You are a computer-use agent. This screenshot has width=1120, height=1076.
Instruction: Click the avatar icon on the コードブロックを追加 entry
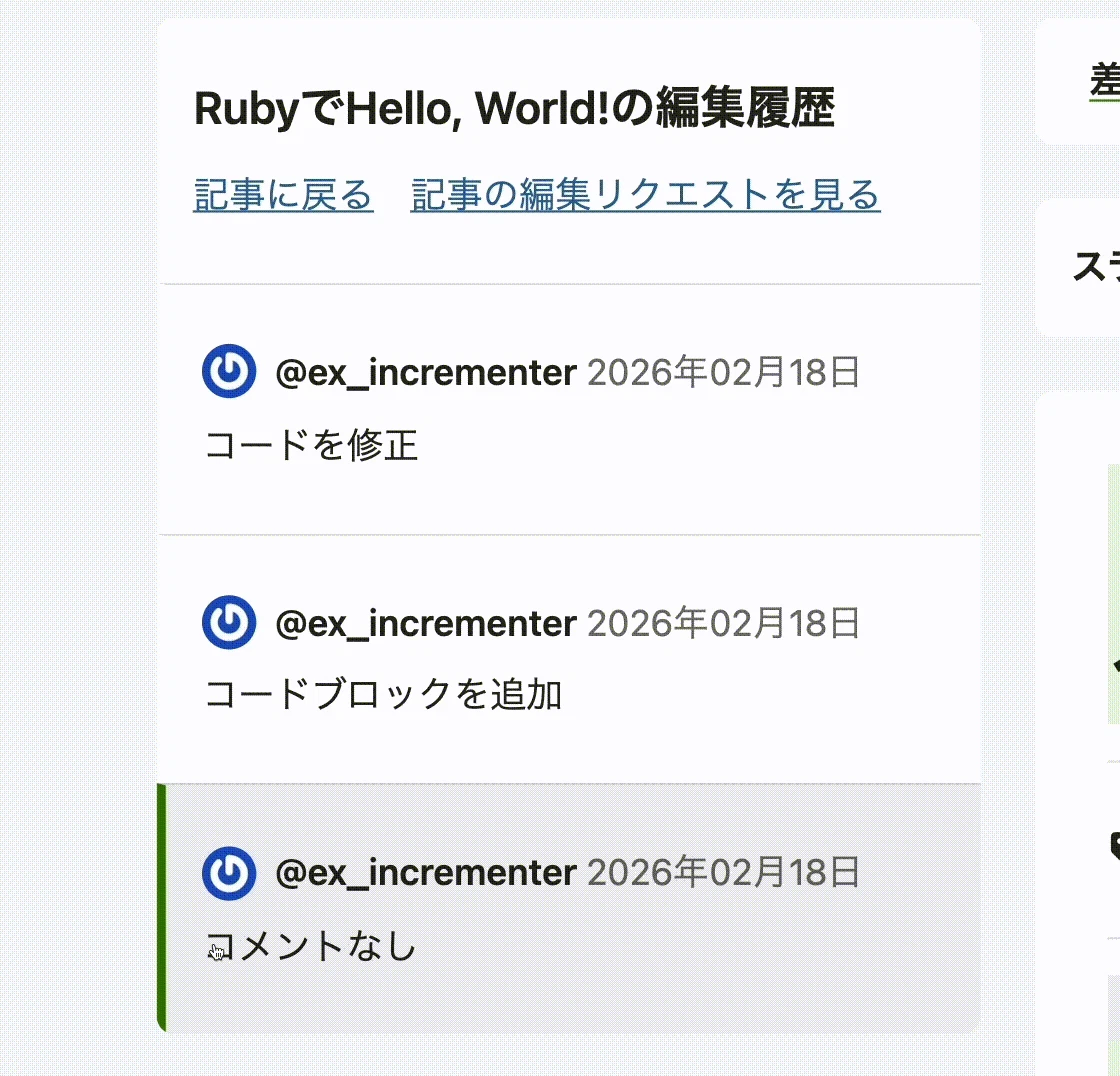(x=229, y=622)
